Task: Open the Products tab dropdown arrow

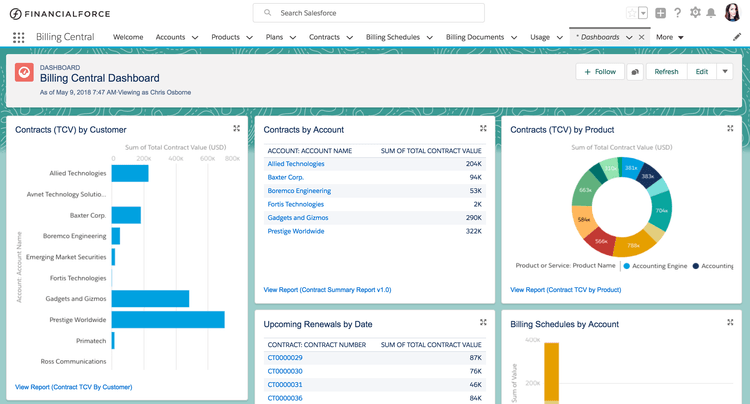Action: pyautogui.click(x=249, y=37)
